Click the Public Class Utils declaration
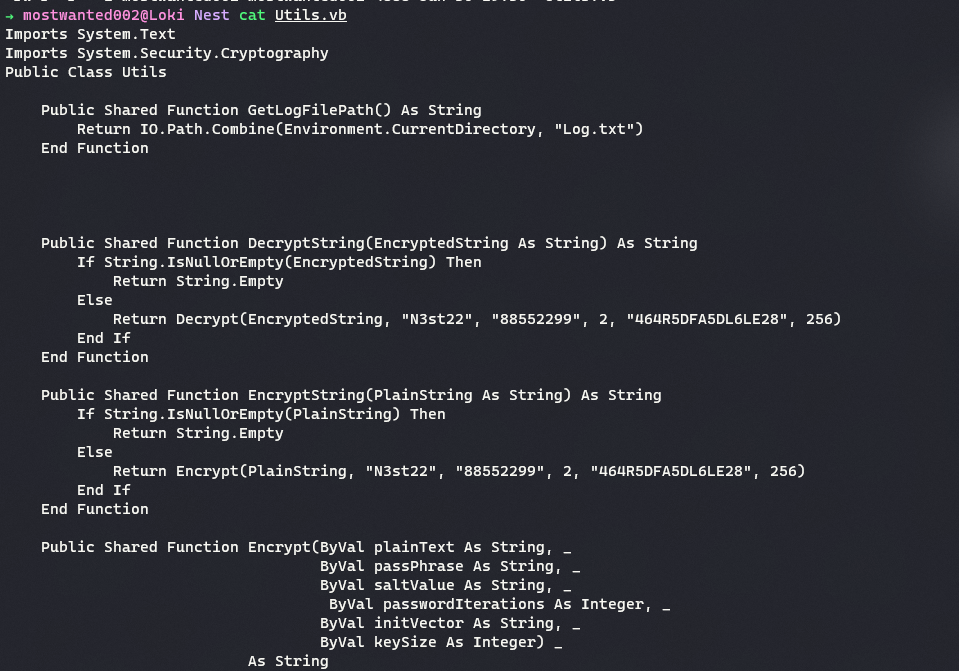Screen dimensions: 959x671 pyautogui.click(x=86, y=72)
